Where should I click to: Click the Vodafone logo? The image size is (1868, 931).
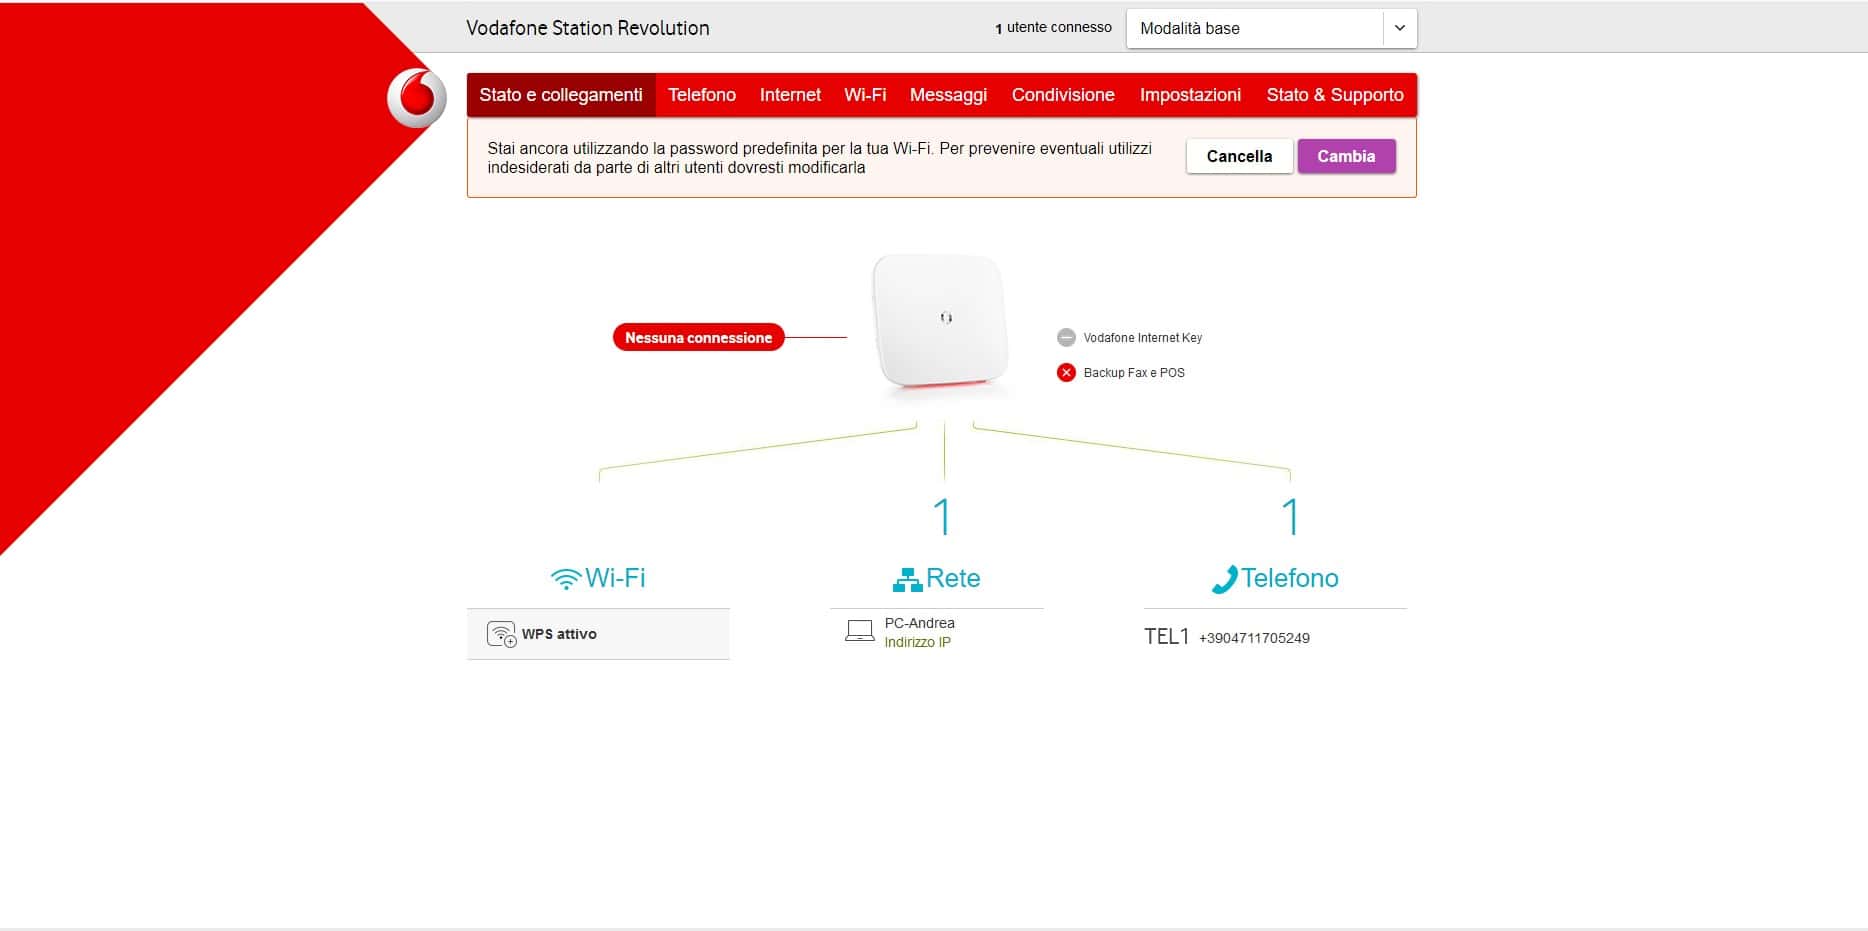click(x=414, y=96)
